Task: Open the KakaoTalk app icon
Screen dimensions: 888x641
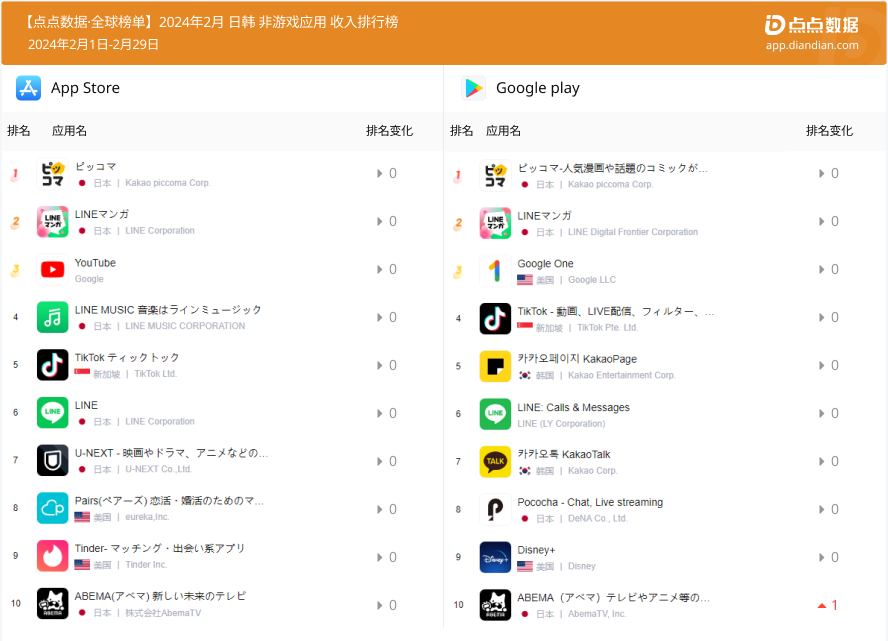Action: coord(496,461)
